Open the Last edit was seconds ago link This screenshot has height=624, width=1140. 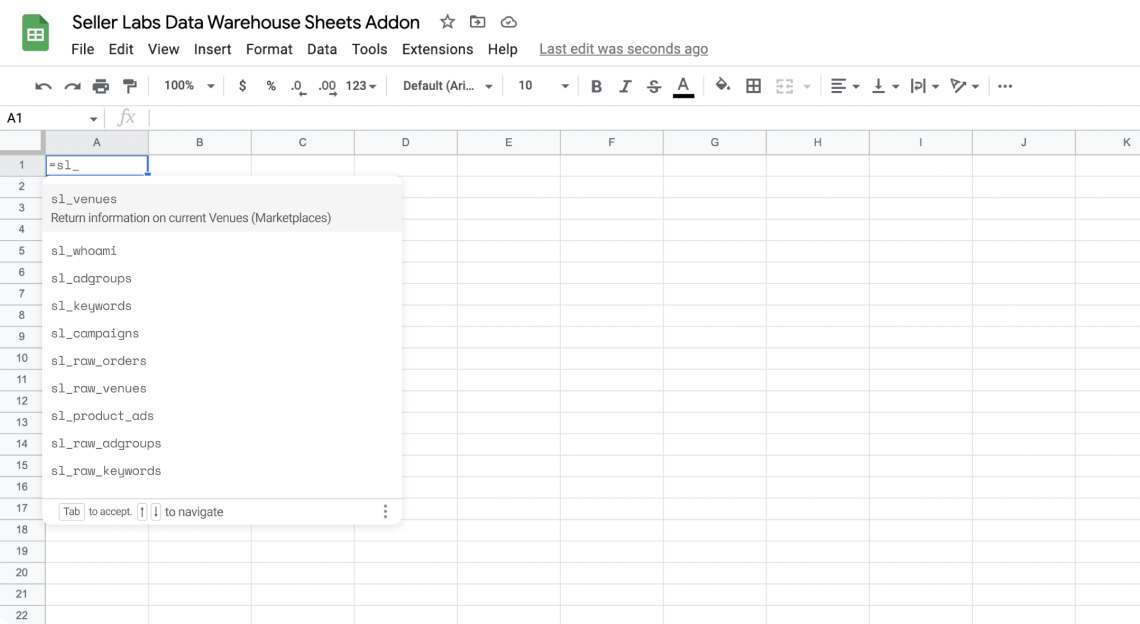coord(623,49)
